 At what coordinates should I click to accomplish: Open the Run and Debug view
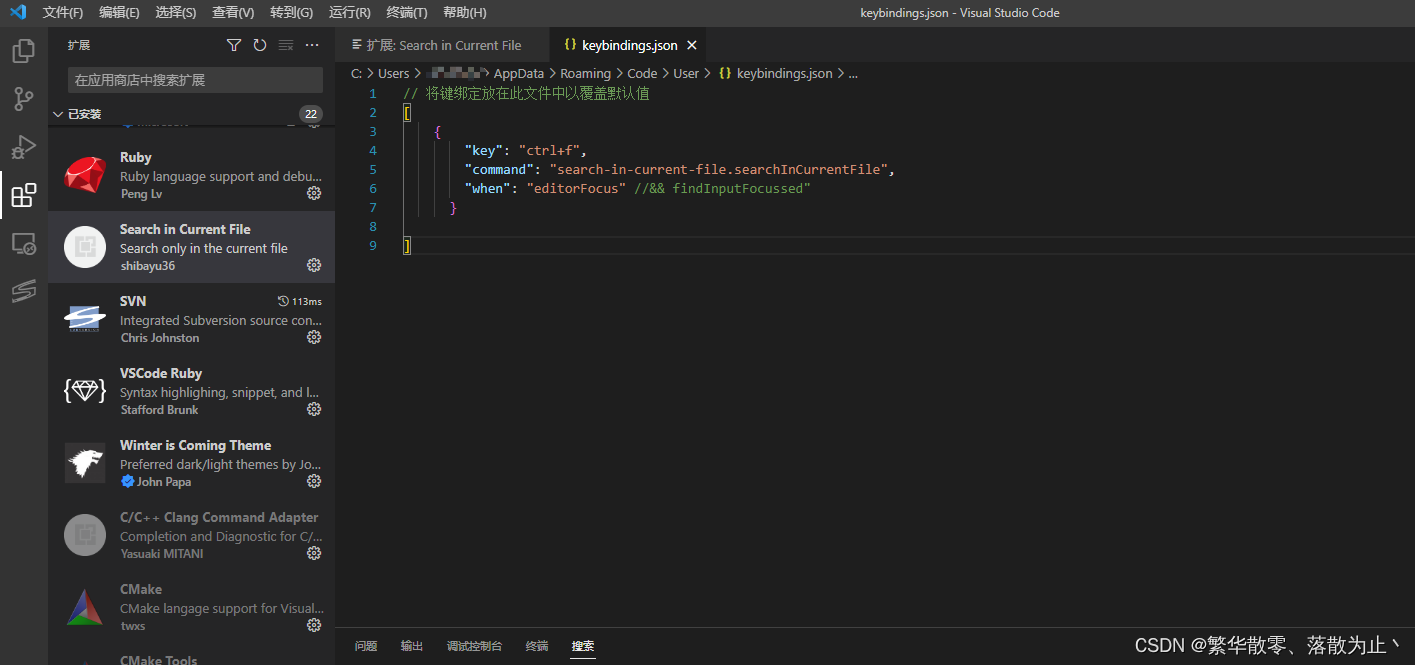[24, 147]
